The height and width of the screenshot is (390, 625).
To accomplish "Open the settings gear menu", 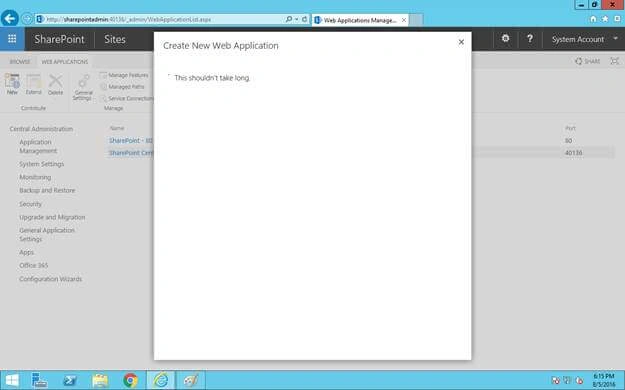I will (x=505, y=39).
